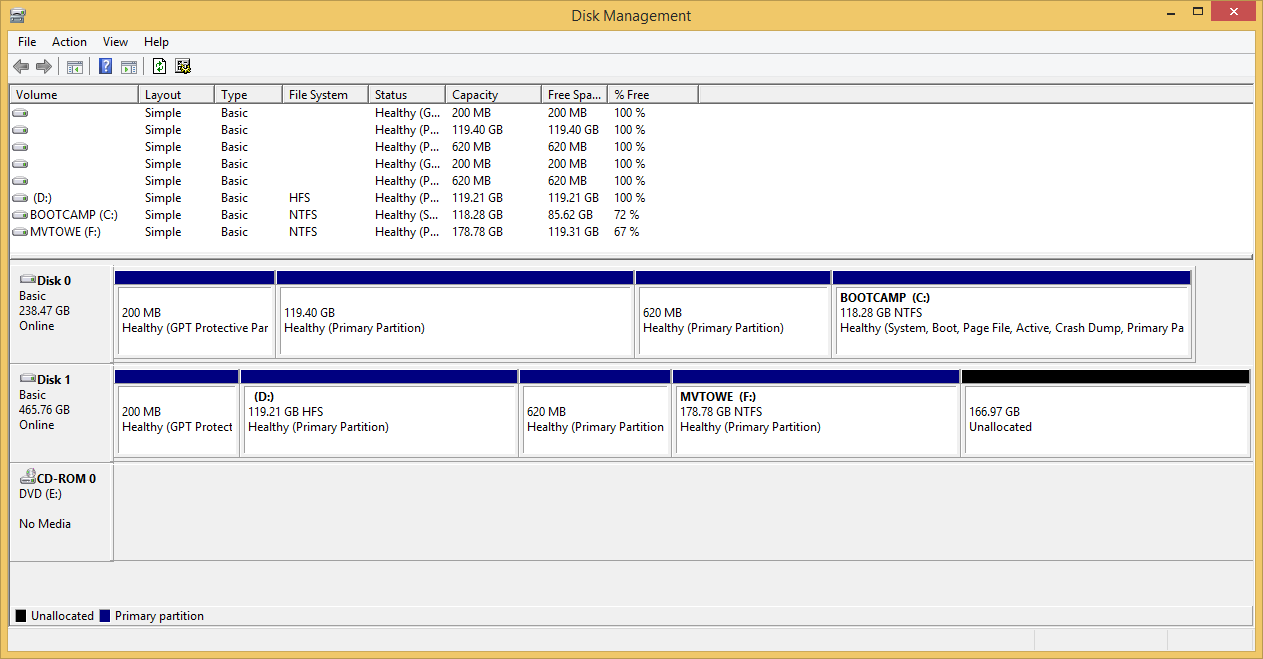Click the Settings toolbar icon with gear
Screen dimensions: 1263x659
(182, 67)
